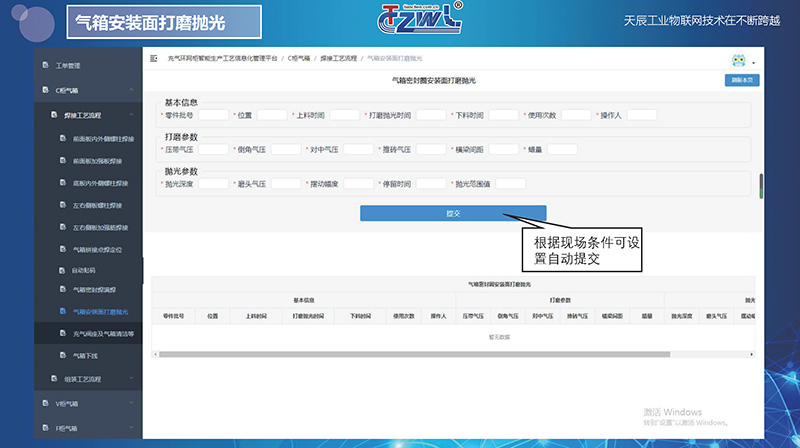Screen dimensions: 800x448
Task: Click the owl user avatar
Action: coord(738,60)
